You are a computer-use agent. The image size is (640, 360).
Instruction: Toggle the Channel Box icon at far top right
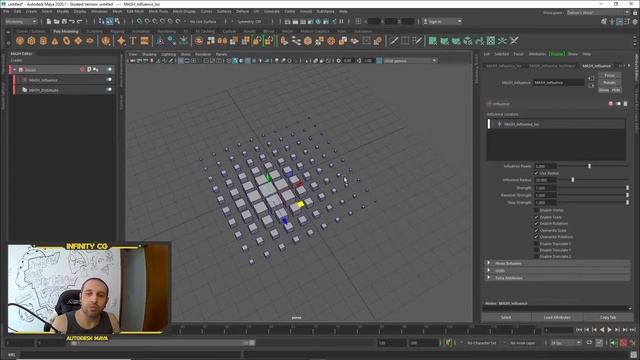(635, 21)
